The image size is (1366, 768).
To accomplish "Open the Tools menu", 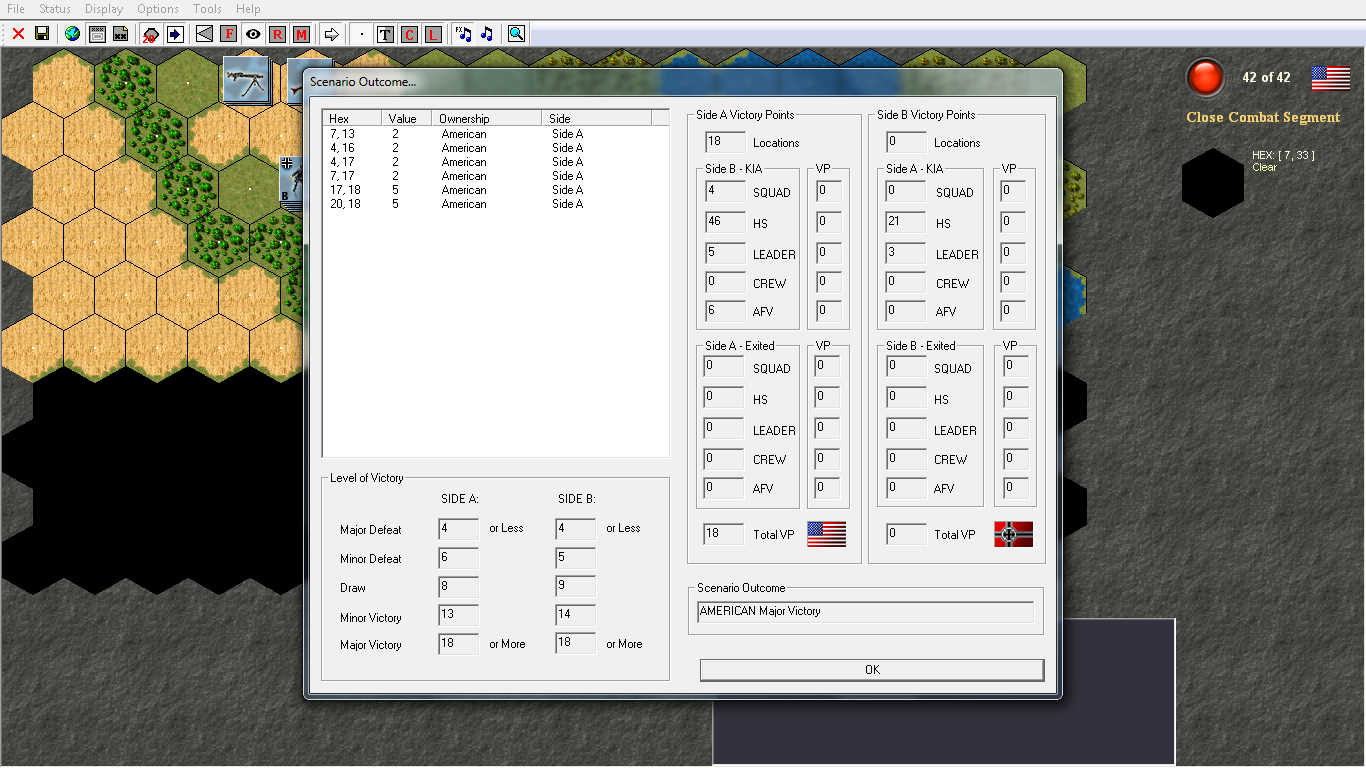I will tap(207, 9).
